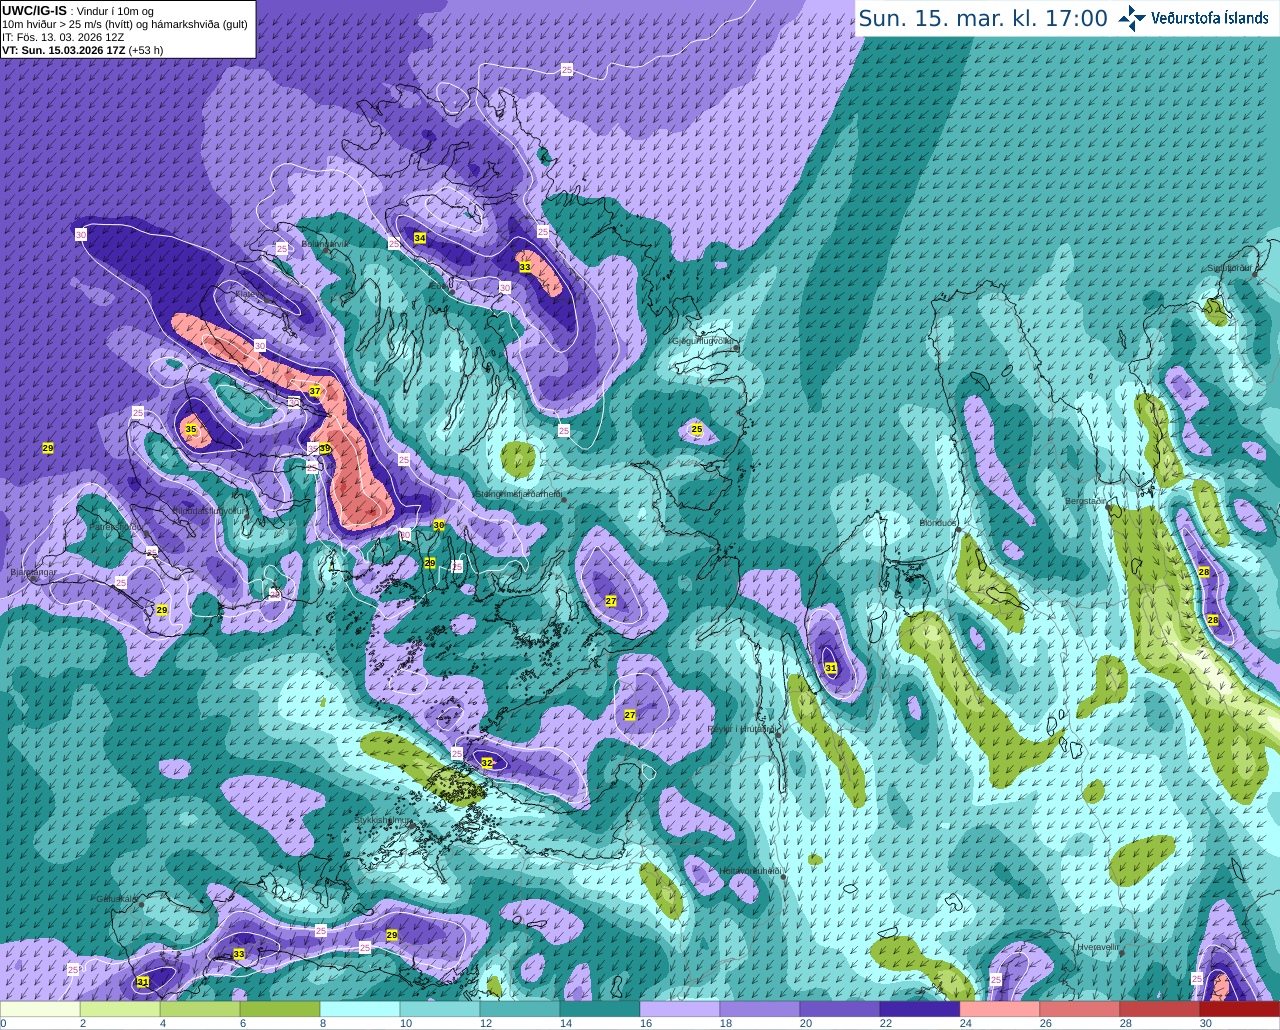The height and width of the screenshot is (1030, 1280).
Task: Select the 0–2 m/s pale legend swatch
Action: click(x=40, y=1009)
